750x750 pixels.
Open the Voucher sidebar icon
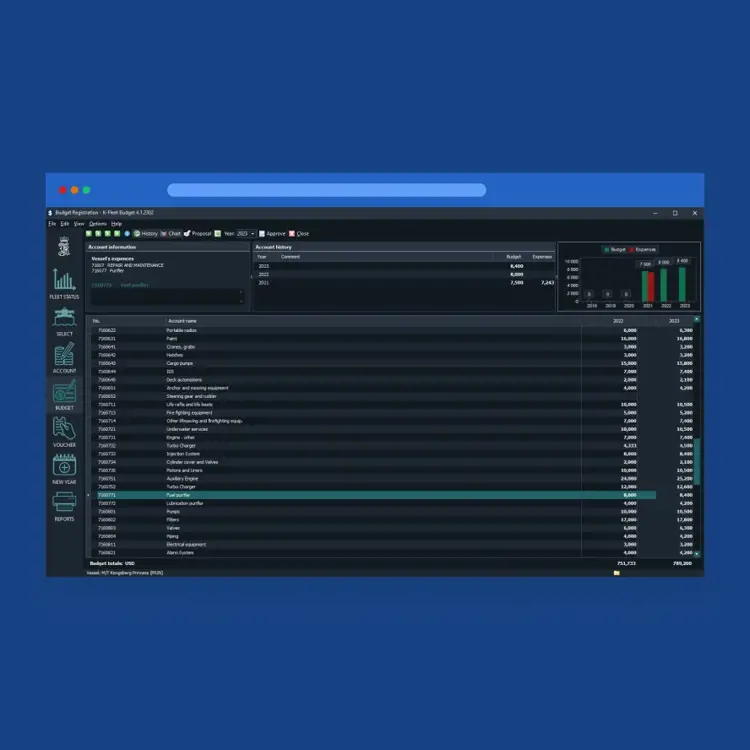point(64,430)
